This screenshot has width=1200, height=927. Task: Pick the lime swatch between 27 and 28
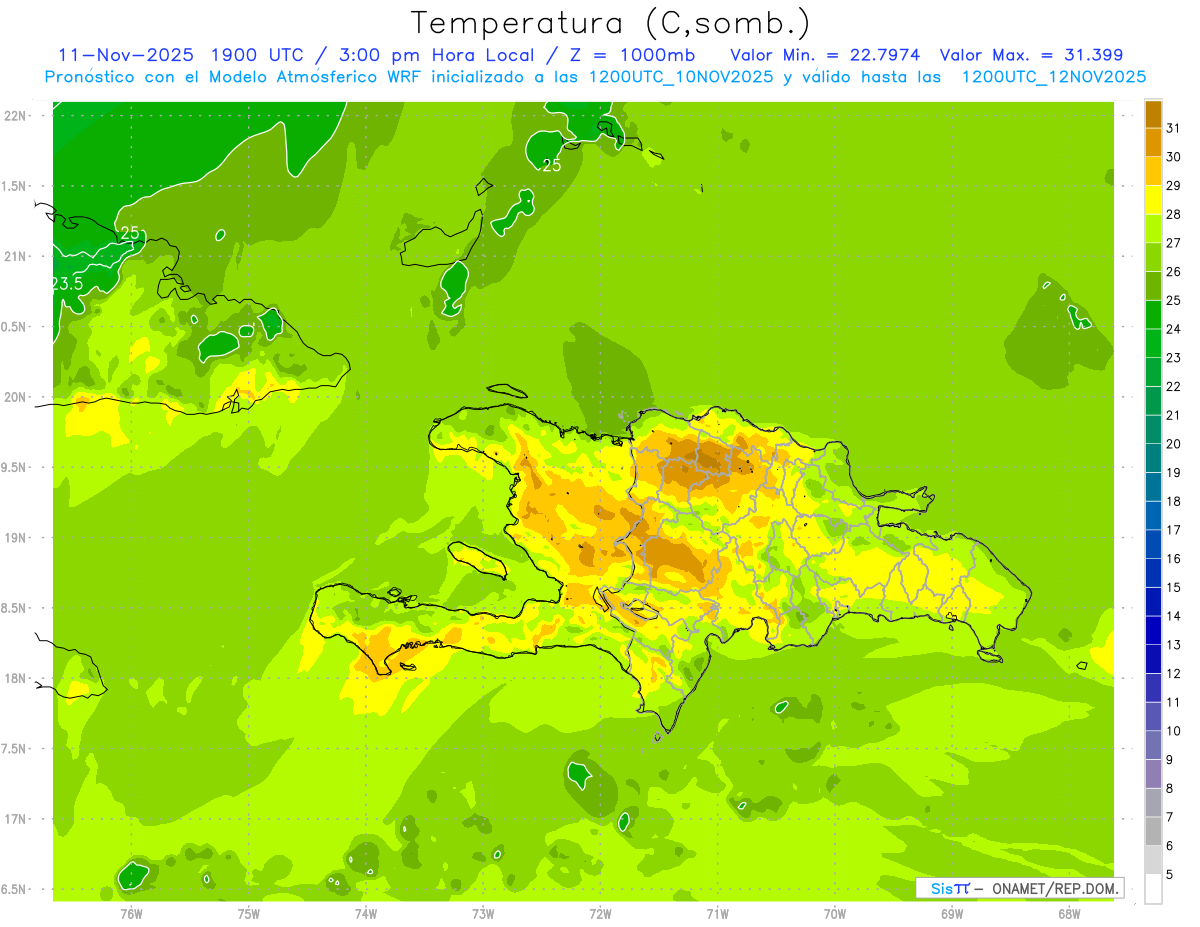1153,229
